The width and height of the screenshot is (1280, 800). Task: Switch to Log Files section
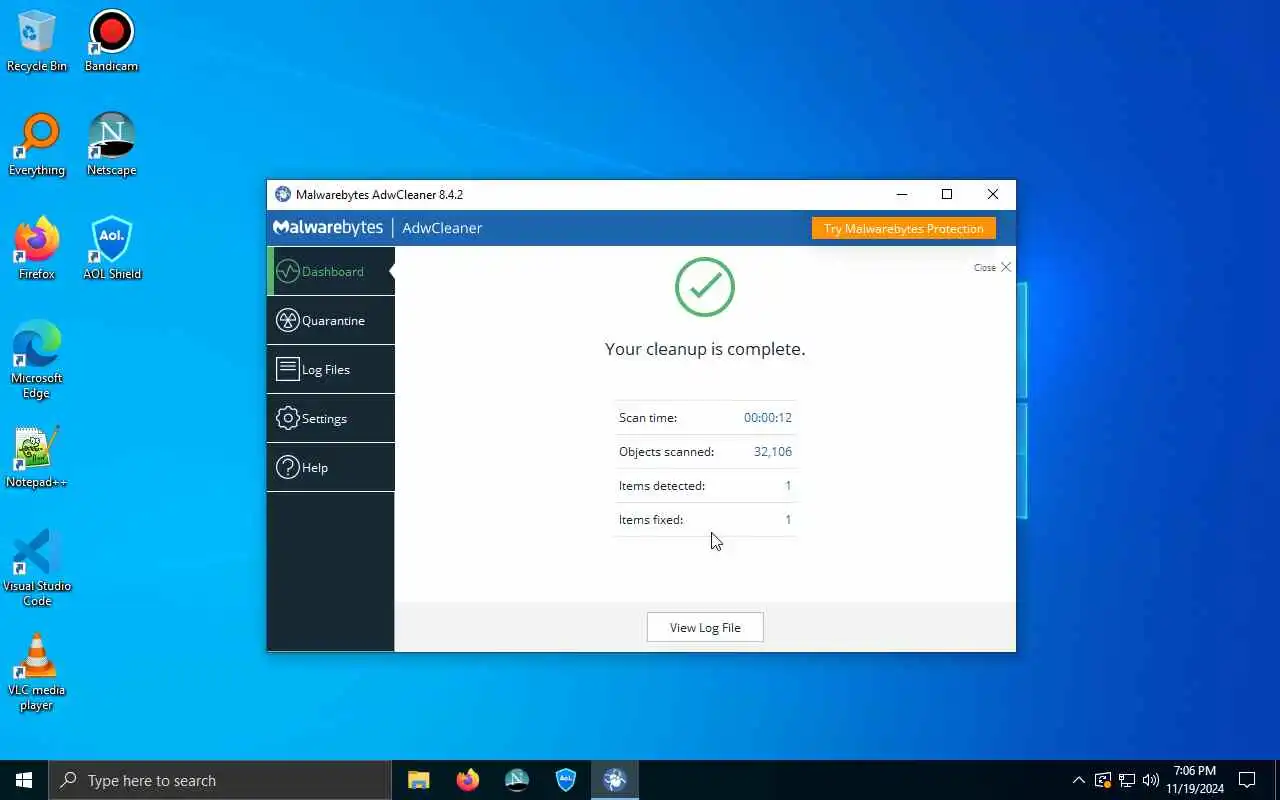pos(331,369)
